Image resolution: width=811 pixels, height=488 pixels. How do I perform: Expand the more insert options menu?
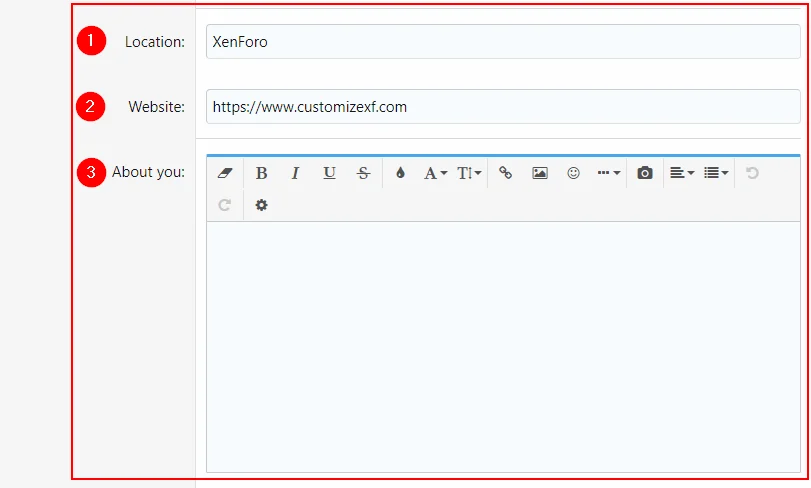(x=608, y=173)
